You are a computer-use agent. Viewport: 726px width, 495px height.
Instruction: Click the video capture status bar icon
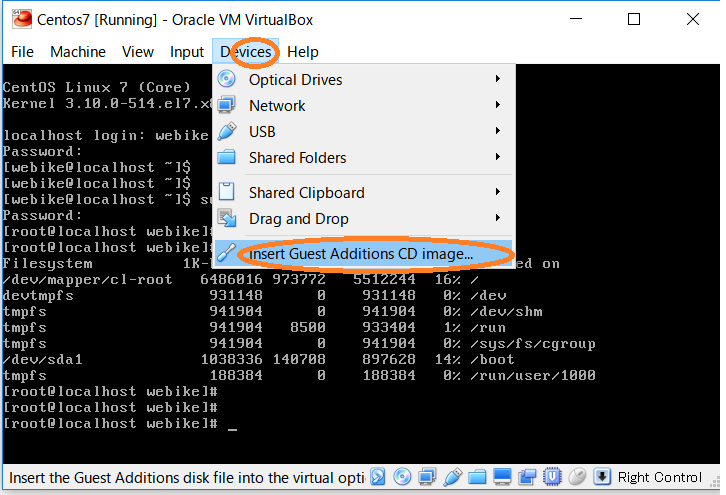coord(527,476)
